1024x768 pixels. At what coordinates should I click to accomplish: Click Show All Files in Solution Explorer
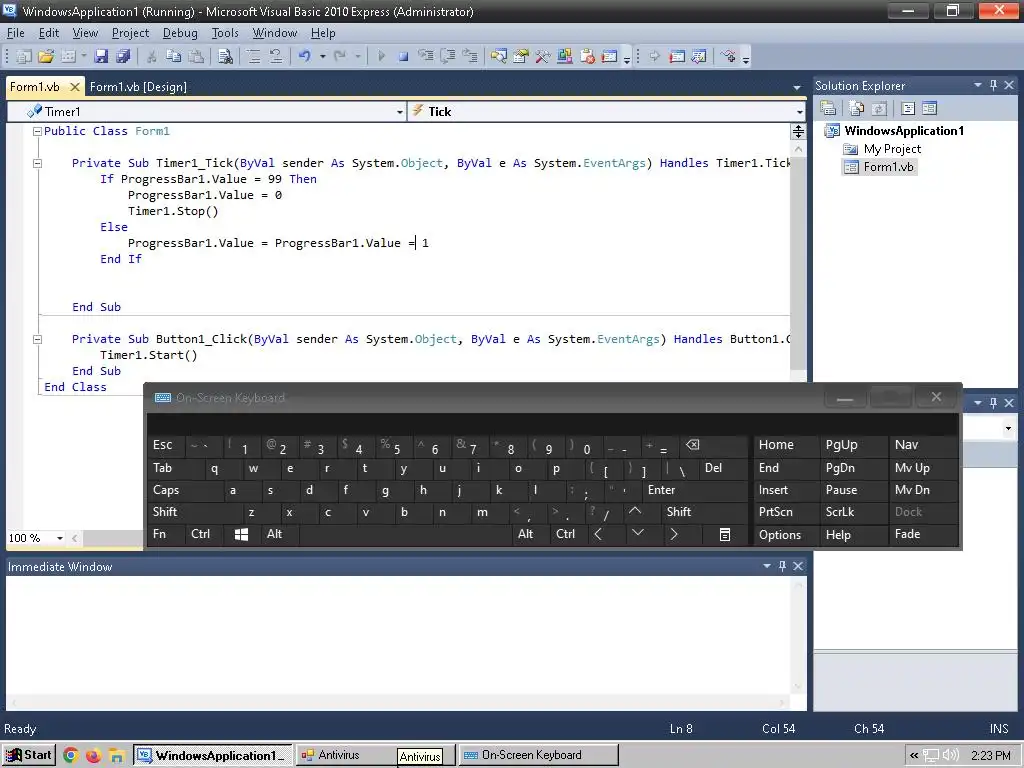pyautogui.click(x=857, y=108)
